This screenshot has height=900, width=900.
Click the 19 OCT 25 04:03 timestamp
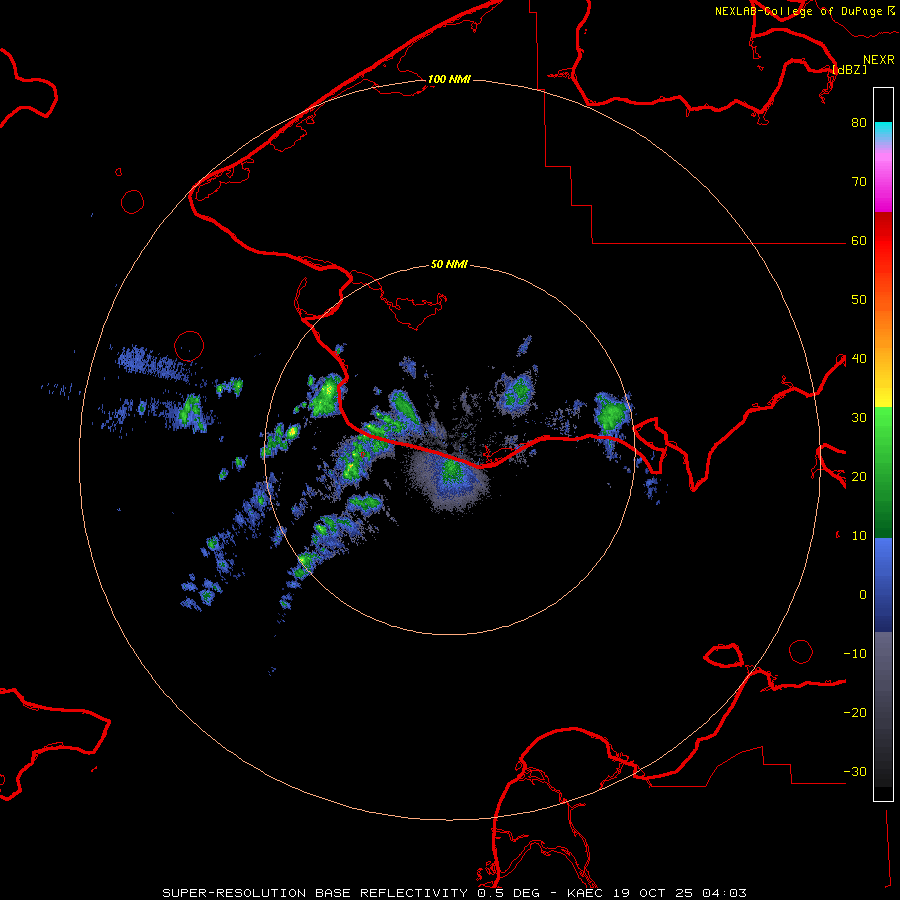click(680, 893)
